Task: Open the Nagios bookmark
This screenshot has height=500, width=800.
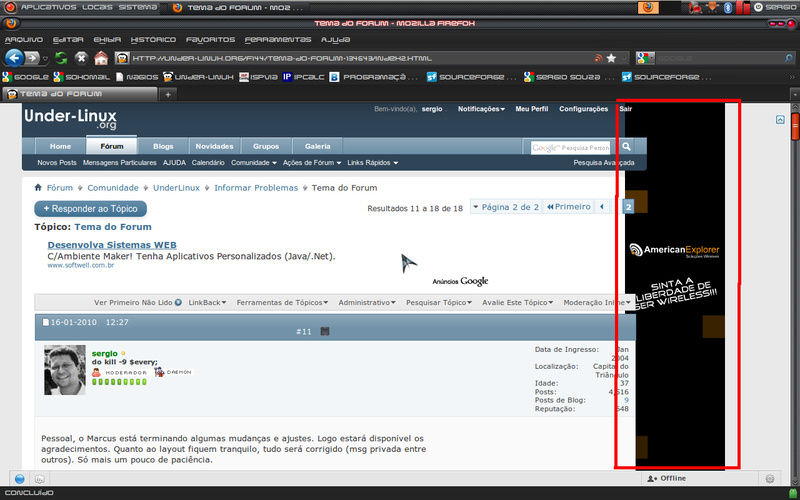Action: (137, 77)
